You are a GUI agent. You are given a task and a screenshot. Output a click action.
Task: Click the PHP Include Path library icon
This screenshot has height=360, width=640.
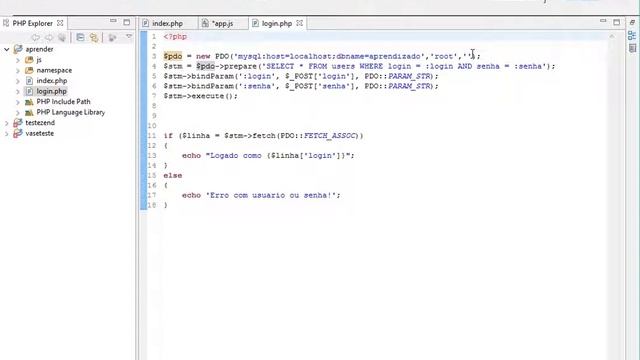(x=29, y=102)
